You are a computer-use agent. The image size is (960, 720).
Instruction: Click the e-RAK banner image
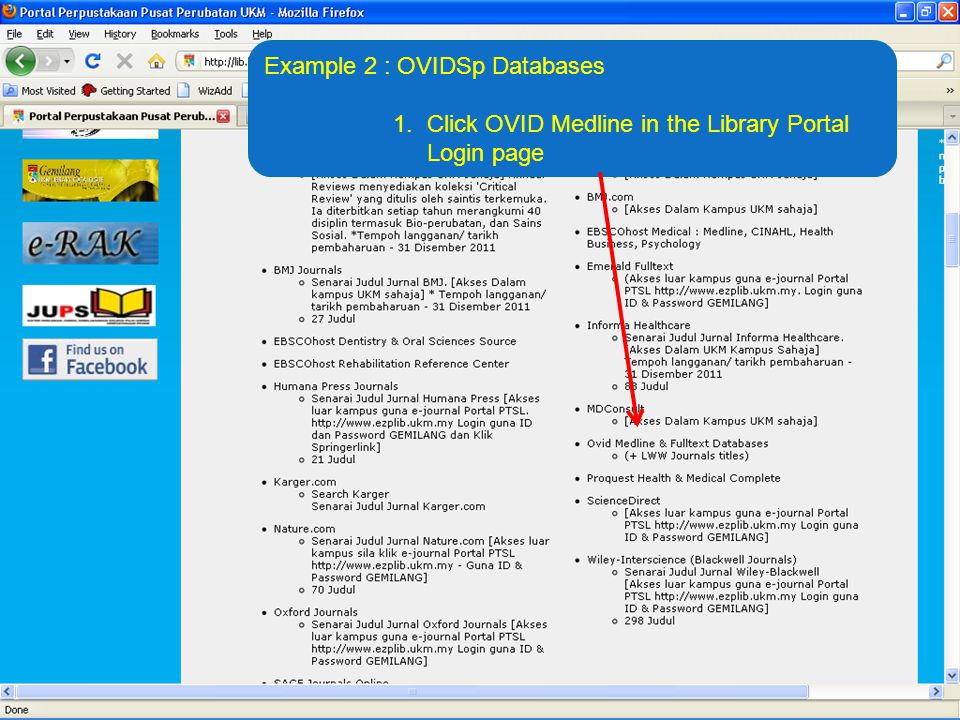click(91, 243)
